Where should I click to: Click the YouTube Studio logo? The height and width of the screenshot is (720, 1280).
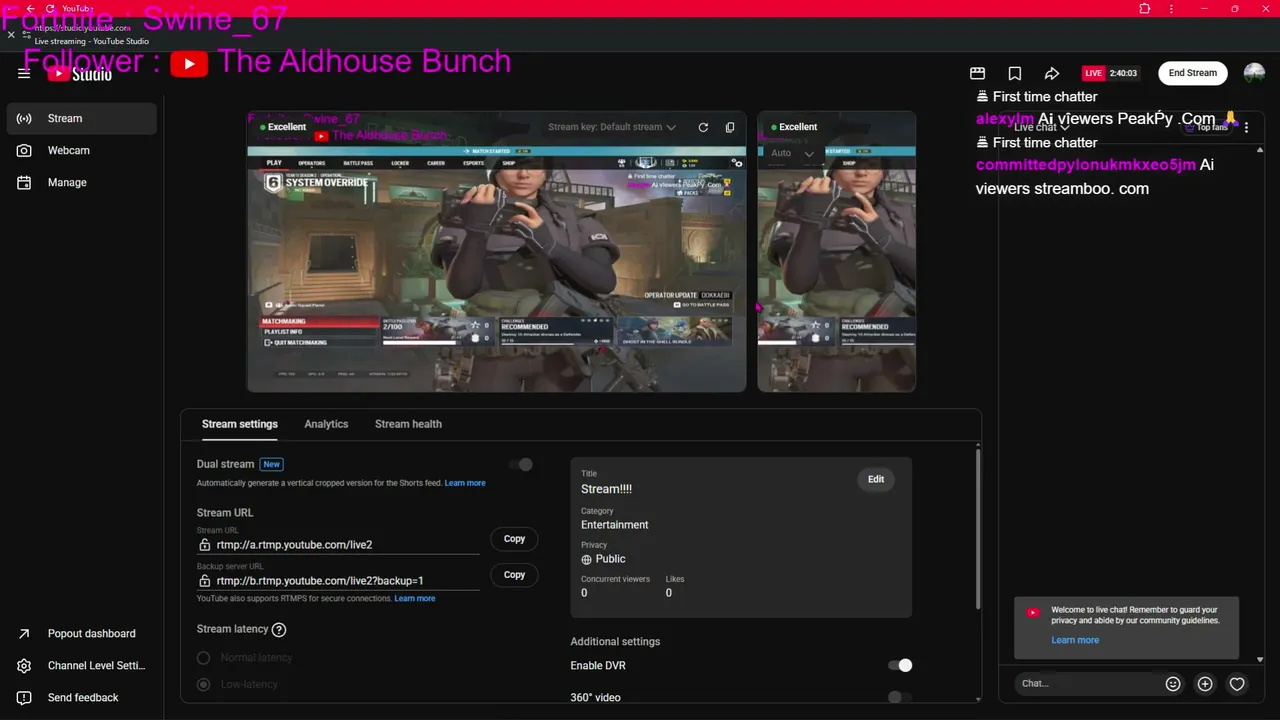80,73
